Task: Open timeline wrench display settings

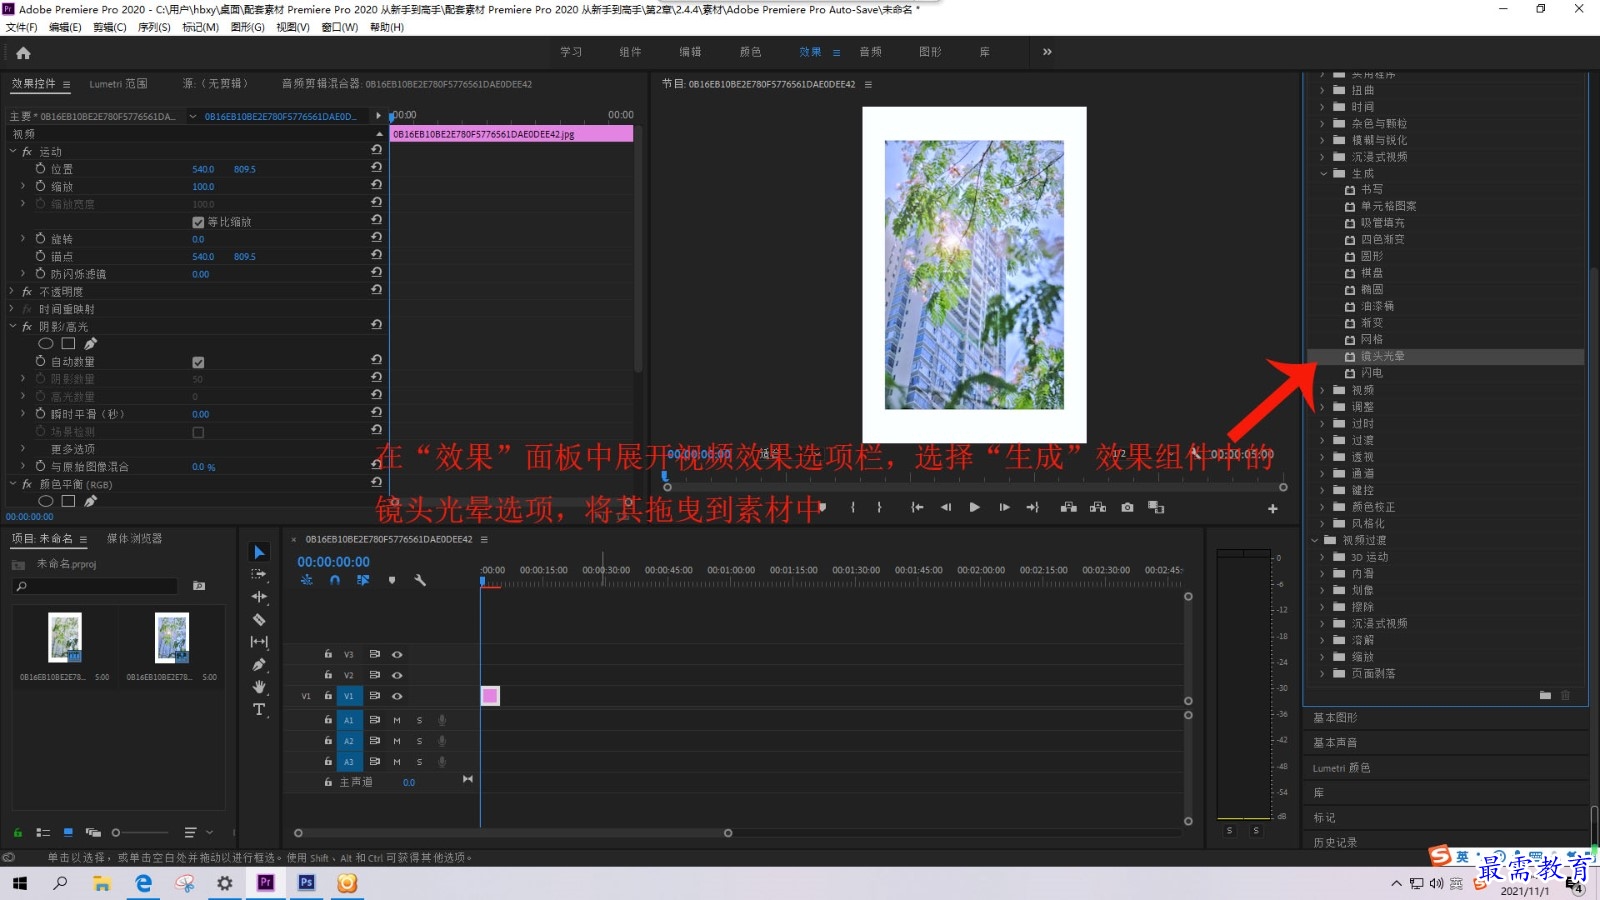Action: click(x=420, y=580)
